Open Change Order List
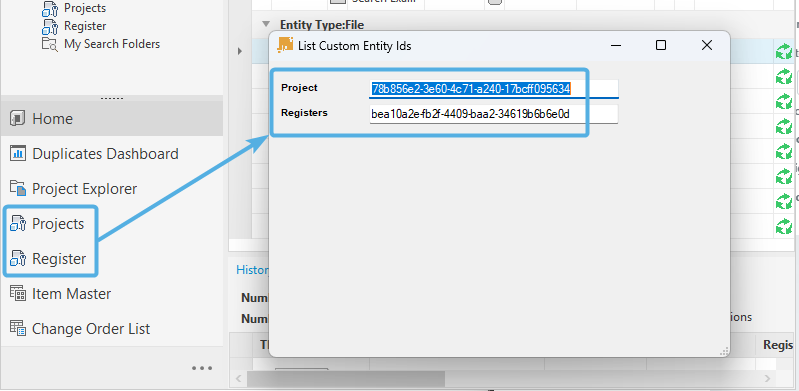799x391 pixels. click(91, 329)
